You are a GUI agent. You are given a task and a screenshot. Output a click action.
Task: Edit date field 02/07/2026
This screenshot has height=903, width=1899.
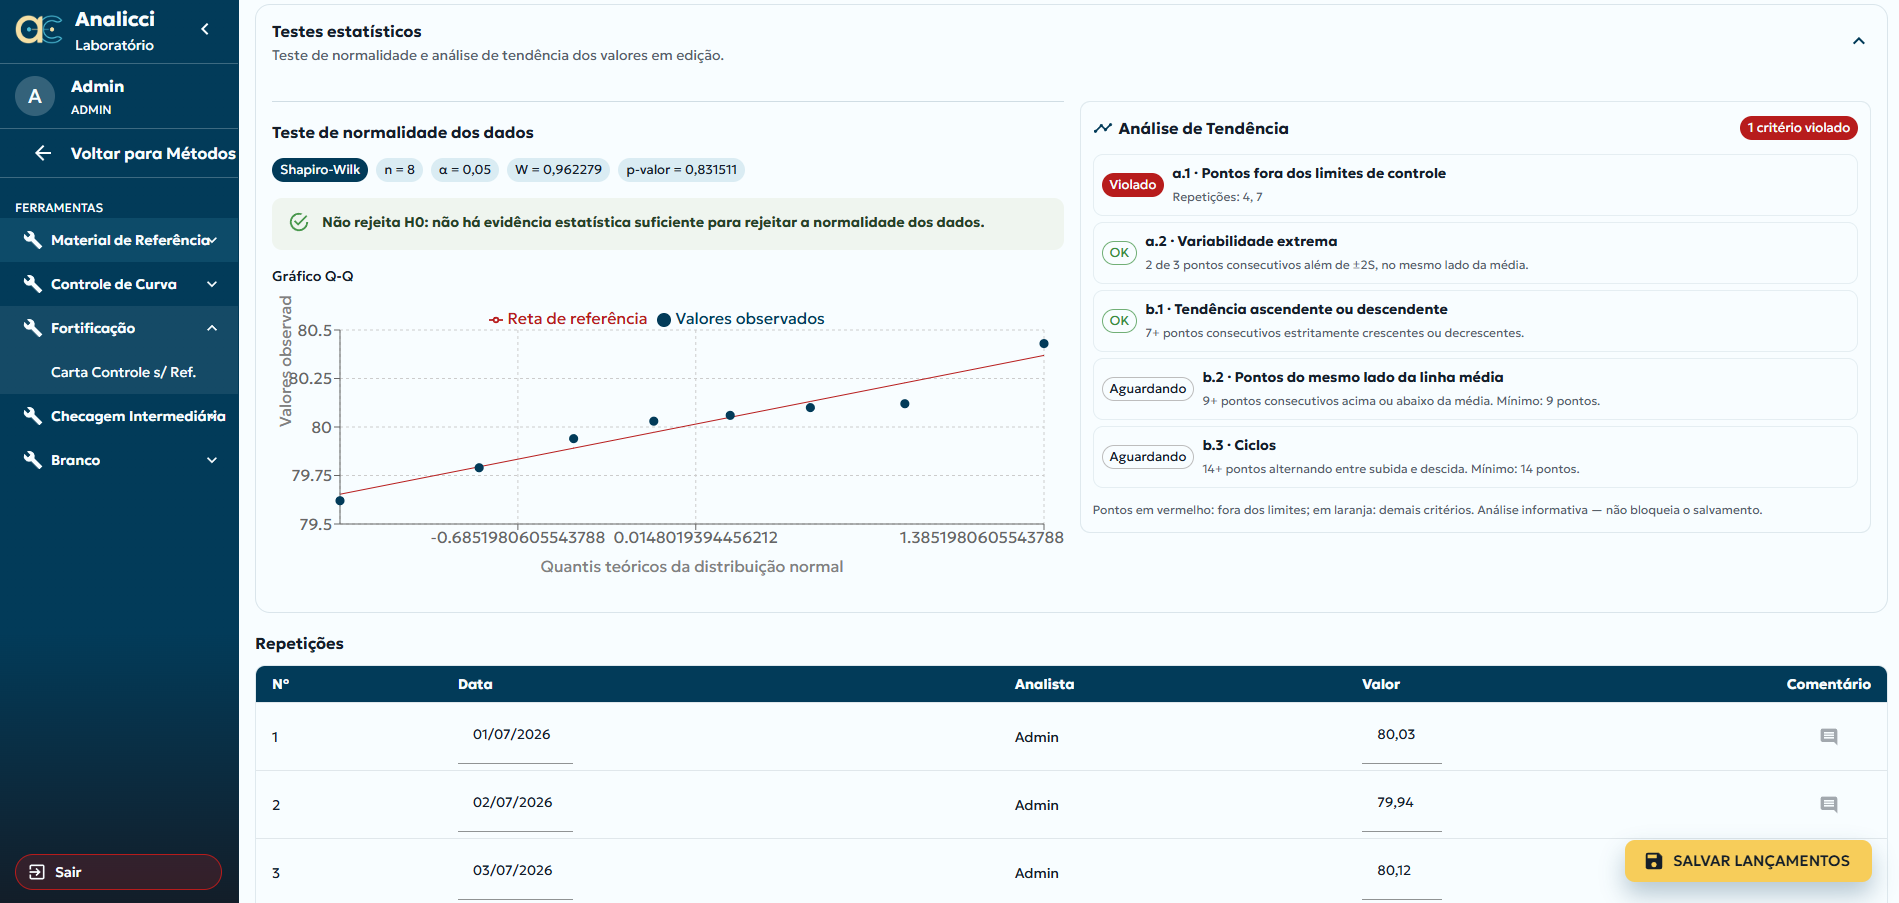point(515,803)
